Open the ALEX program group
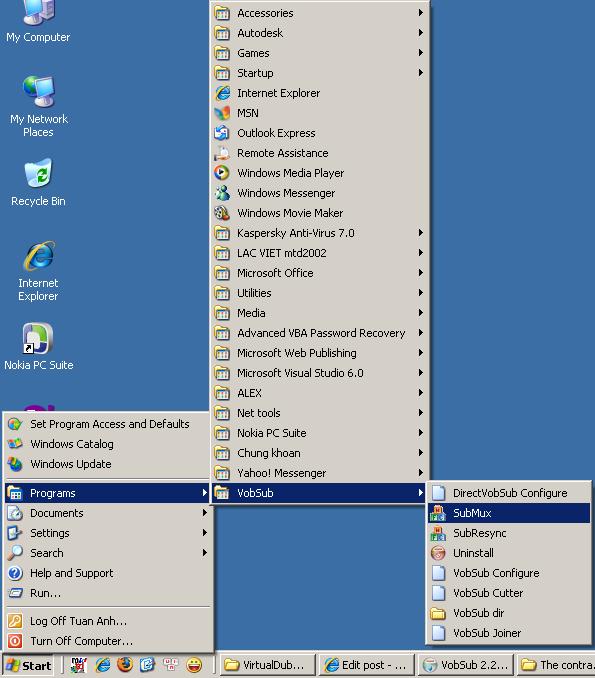Viewport: 595px width, 678px height. (320, 393)
